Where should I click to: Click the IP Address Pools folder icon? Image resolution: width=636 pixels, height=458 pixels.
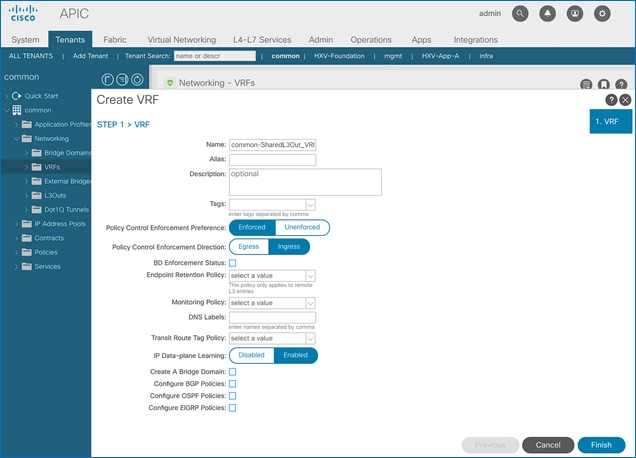[x=27, y=224]
